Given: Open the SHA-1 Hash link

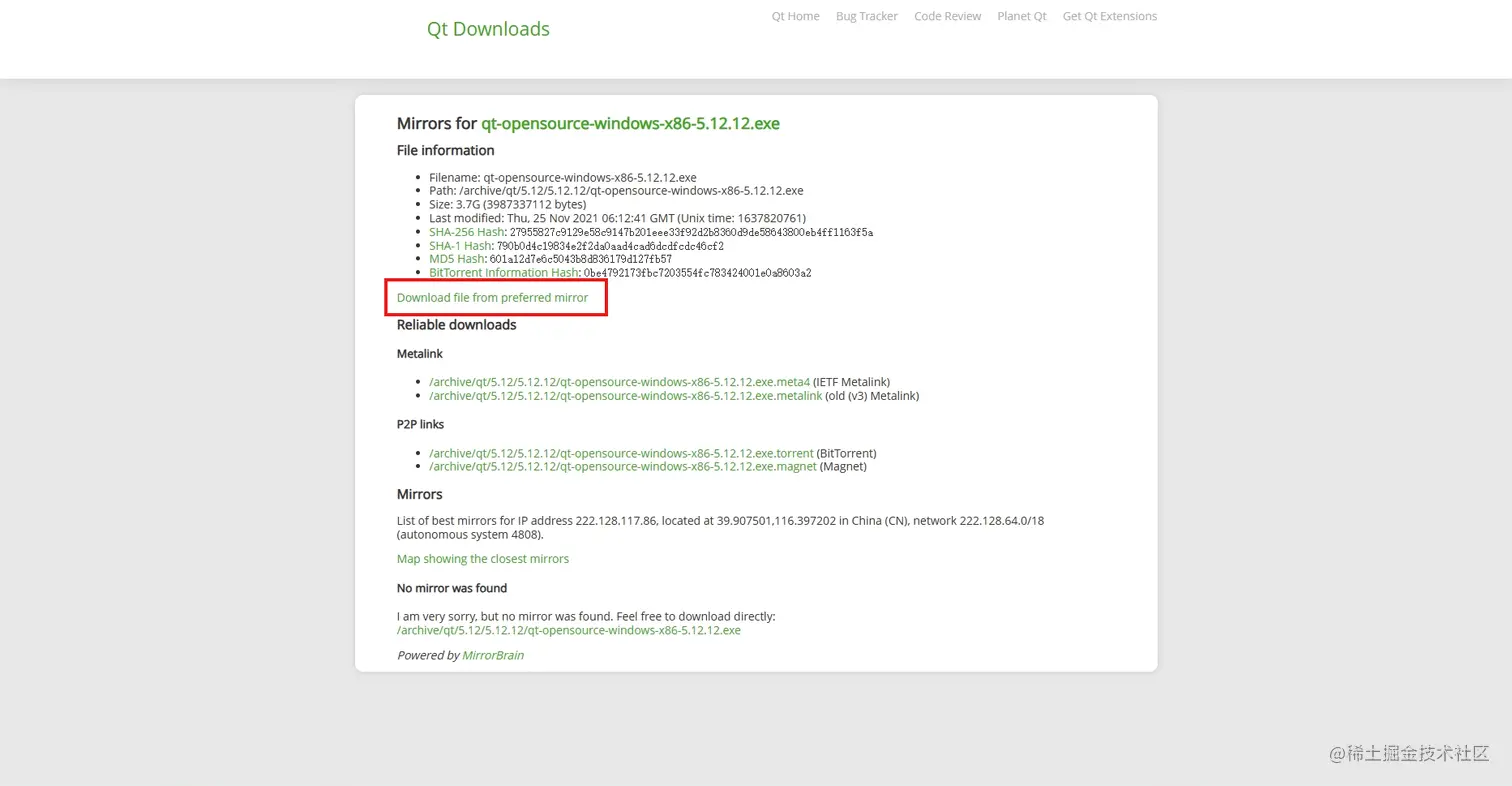Looking at the screenshot, I should click(460, 245).
